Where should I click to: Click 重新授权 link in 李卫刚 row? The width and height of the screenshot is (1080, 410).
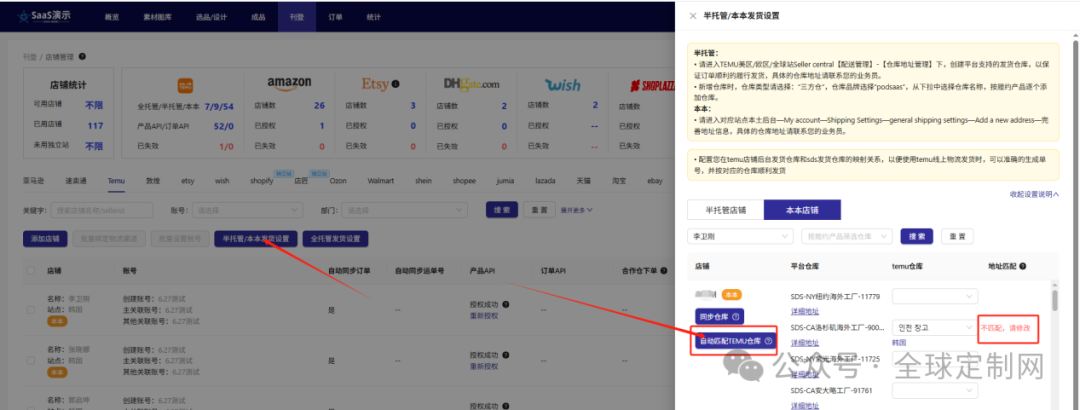click(x=484, y=316)
